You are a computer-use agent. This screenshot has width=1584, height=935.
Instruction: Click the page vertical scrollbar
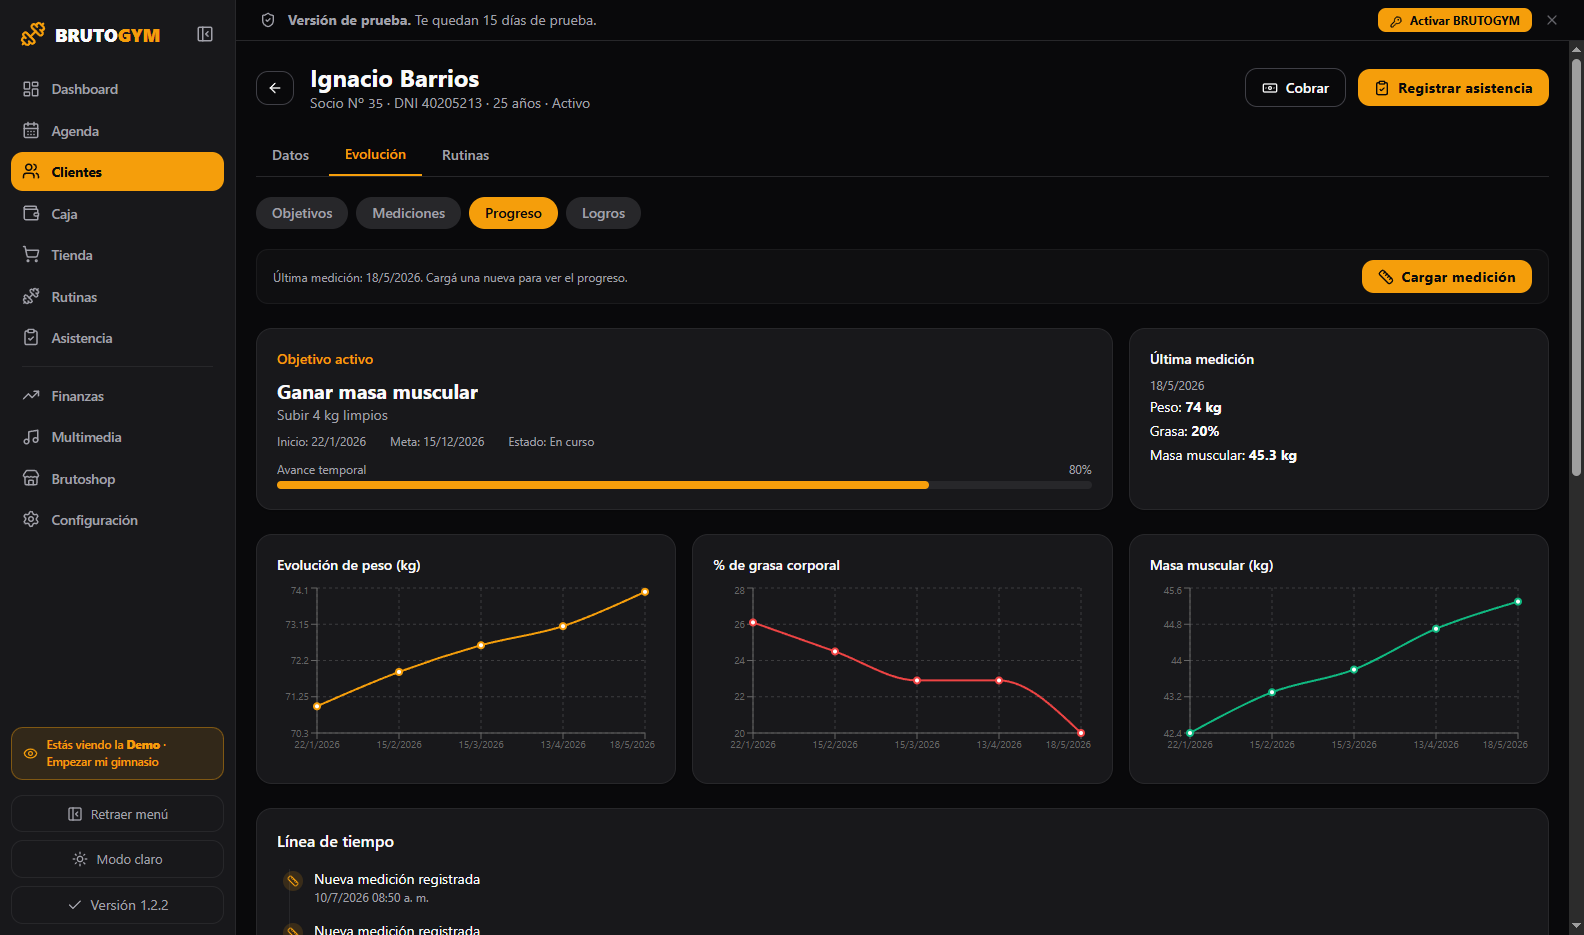1576,268
